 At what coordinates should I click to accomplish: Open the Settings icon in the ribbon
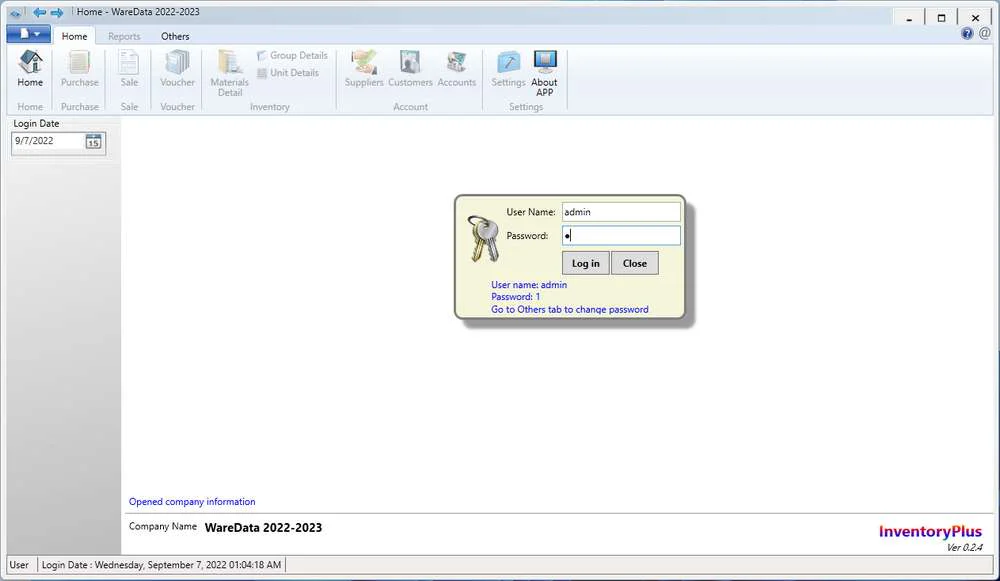(508, 68)
